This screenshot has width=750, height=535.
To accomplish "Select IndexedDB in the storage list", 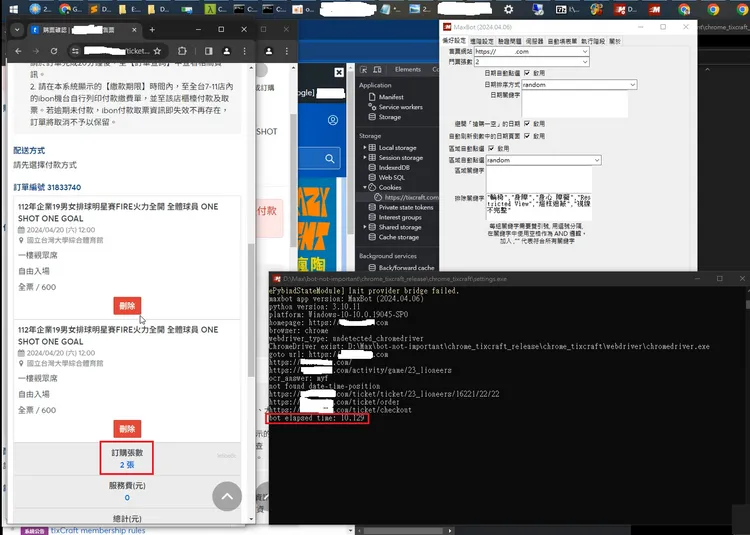I will tap(389, 167).
